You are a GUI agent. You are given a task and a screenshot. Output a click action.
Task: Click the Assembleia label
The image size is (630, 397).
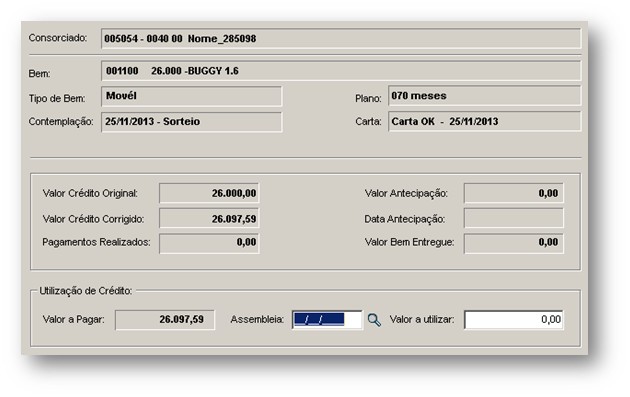pyautogui.click(x=257, y=320)
